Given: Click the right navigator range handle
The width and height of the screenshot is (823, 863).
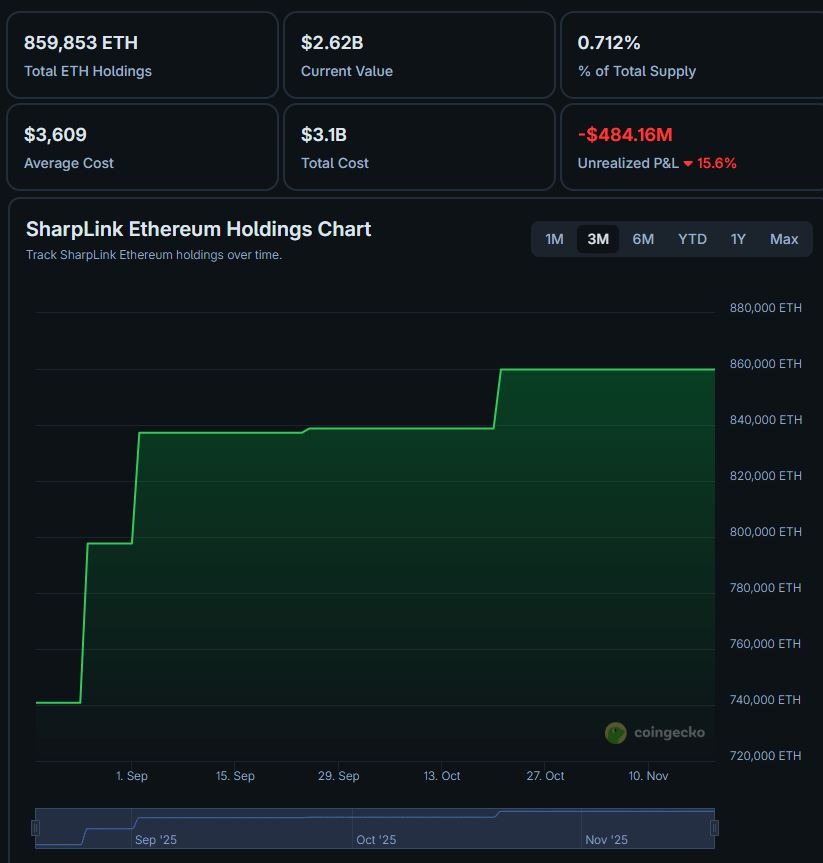Looking at the screenshot, I should click(x=714, y=828).
